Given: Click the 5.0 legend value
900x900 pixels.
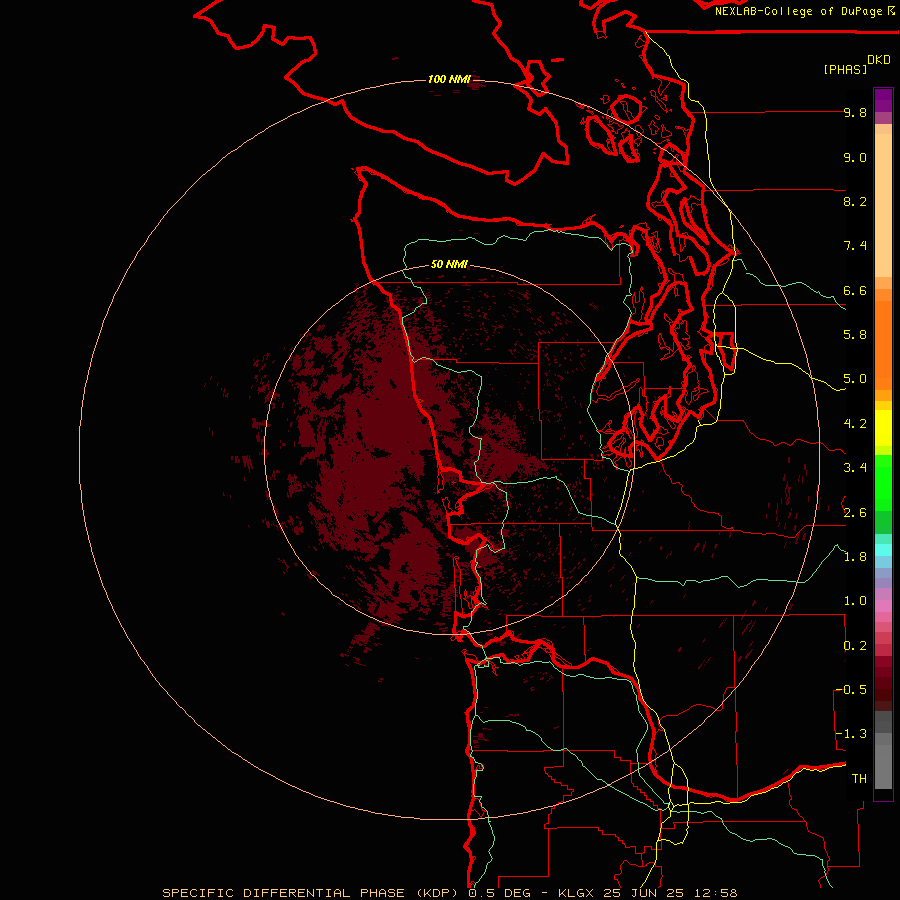Looking at the screenshot, I should click(855, 379).
